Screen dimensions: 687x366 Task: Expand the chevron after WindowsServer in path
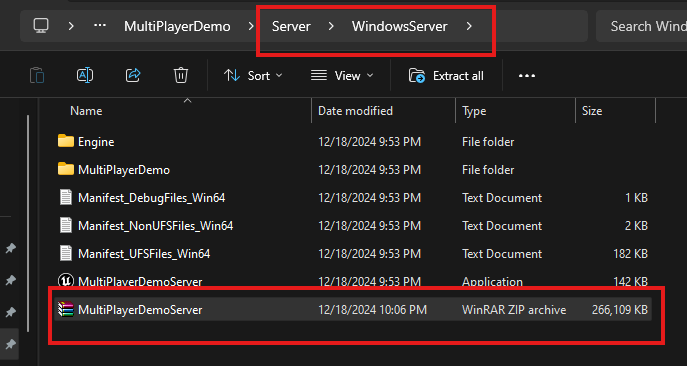(469, 26)
